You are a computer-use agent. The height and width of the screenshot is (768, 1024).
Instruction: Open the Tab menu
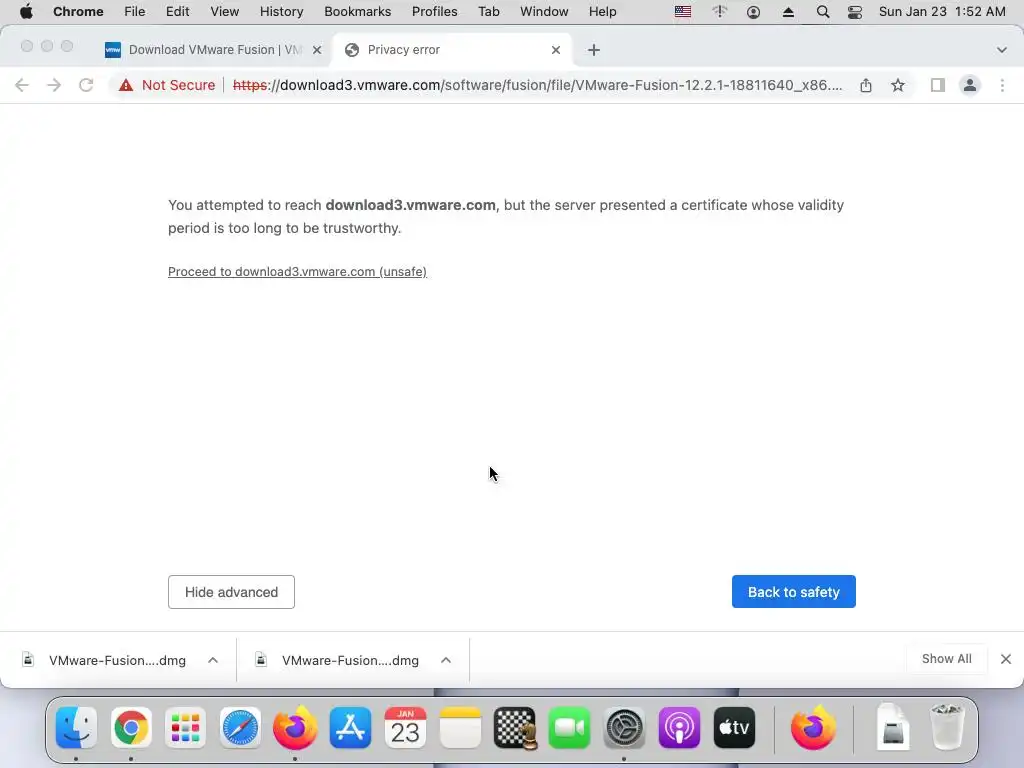coord(488,12)
